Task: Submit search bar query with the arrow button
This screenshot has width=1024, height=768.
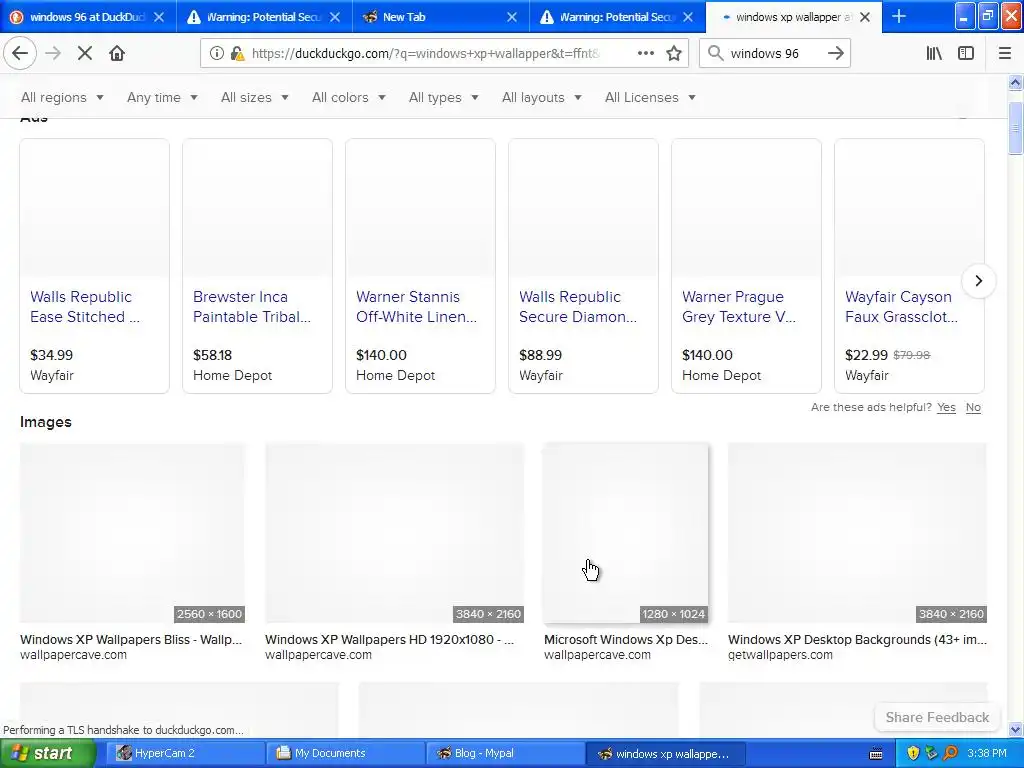Action: click(x=835, y=53)
